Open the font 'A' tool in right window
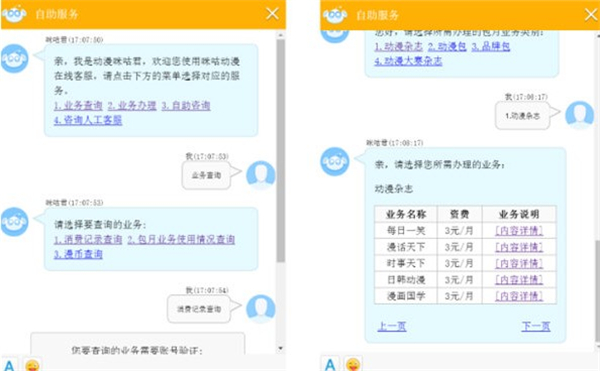This screenshot has height=371, width=600. click(330, 364)
